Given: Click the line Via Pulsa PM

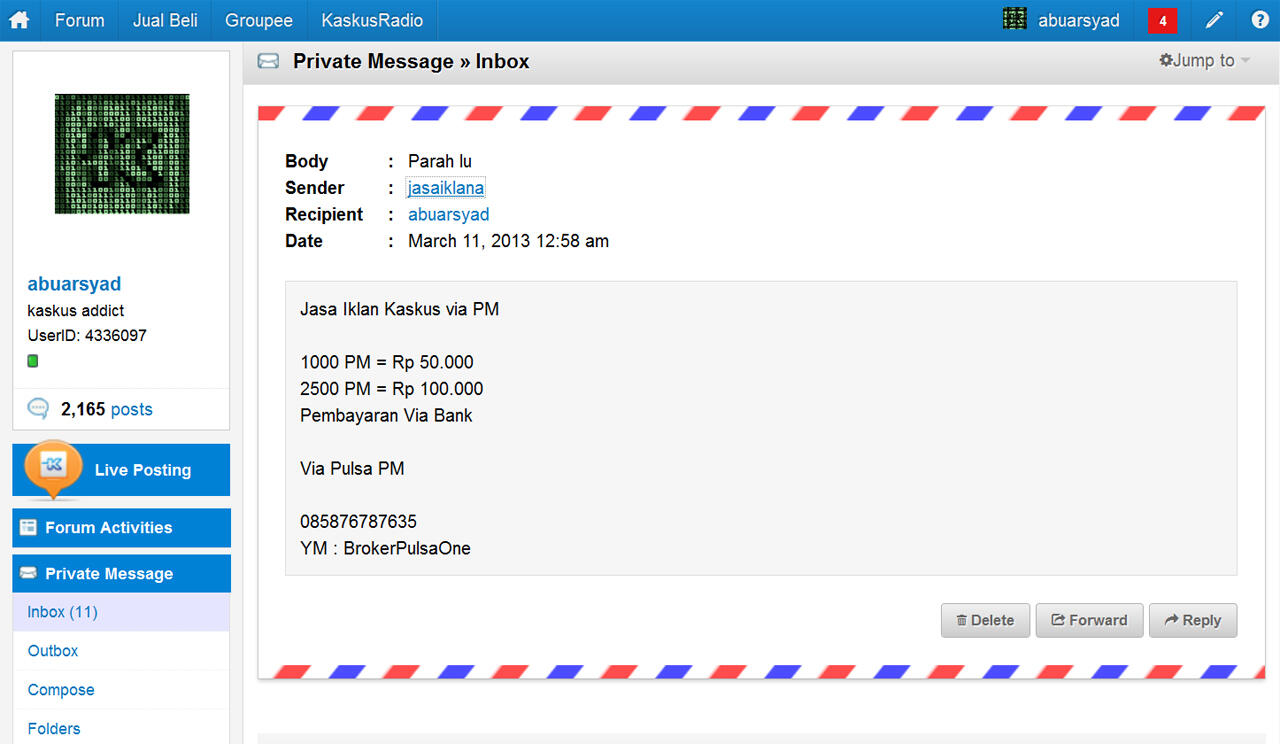Looking at the screenshot, I should pyautogui.click(x=352, y=468).
